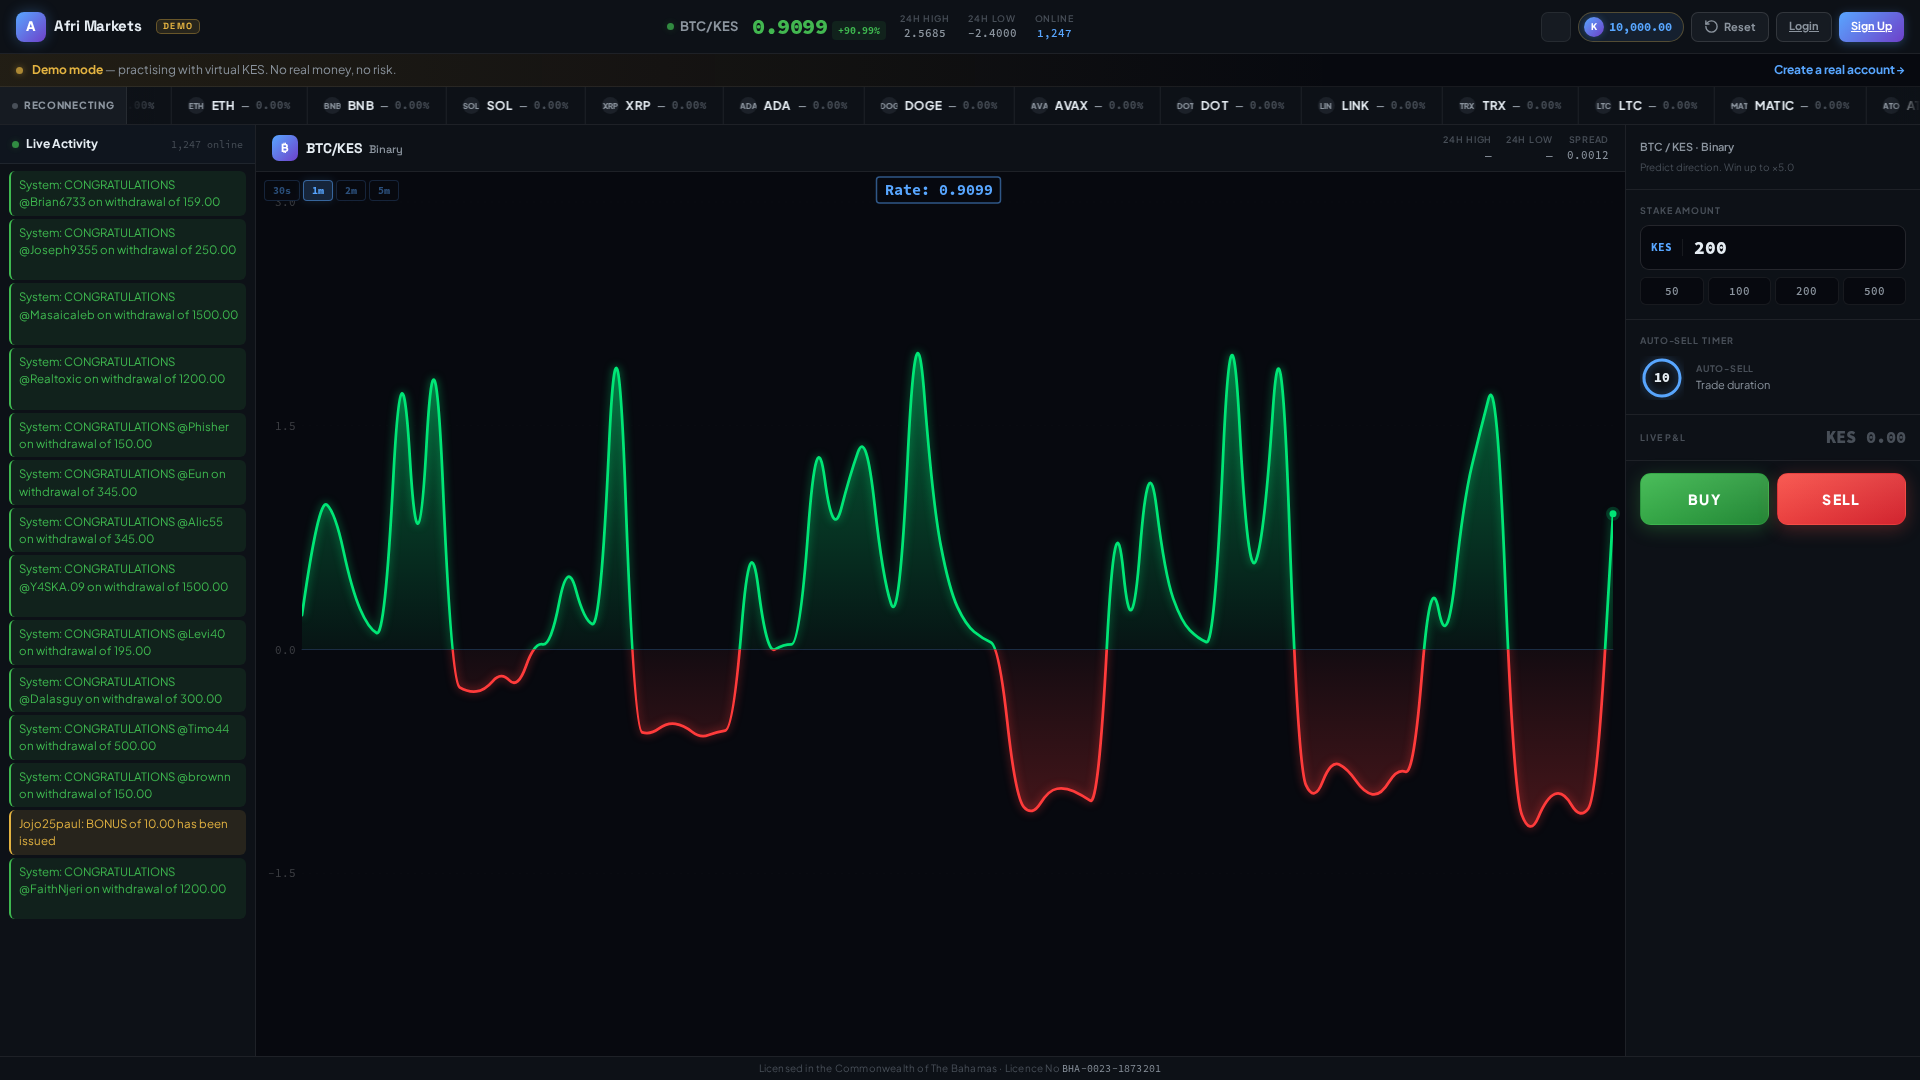The height and width of the screenshot is (1080, 1920).
Task: Click the Sign Up button
Action: pos(1871,27)
